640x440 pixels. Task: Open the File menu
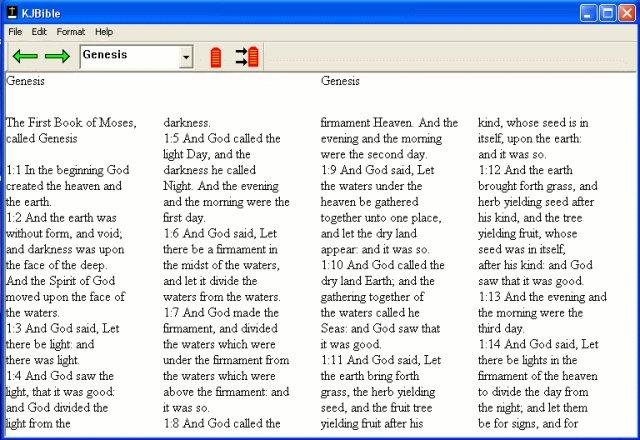[x=15, y=32]
